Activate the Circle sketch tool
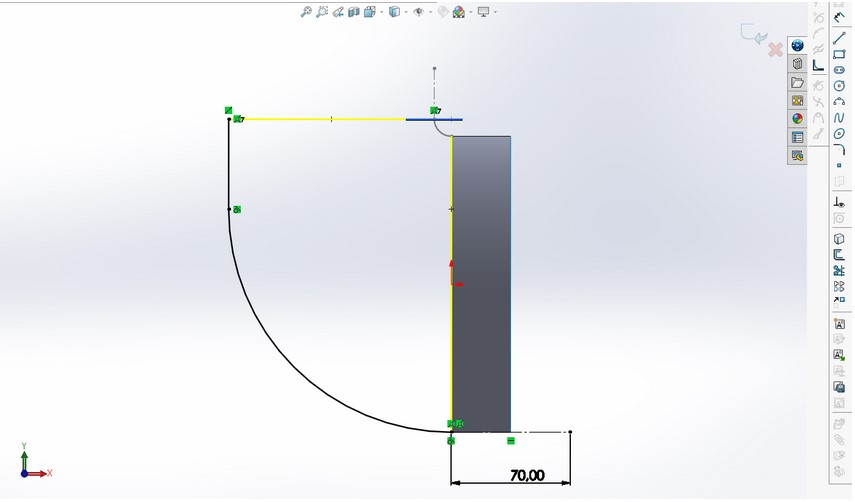Viewport: 855px width, 502px height. [x=839, y=86]
